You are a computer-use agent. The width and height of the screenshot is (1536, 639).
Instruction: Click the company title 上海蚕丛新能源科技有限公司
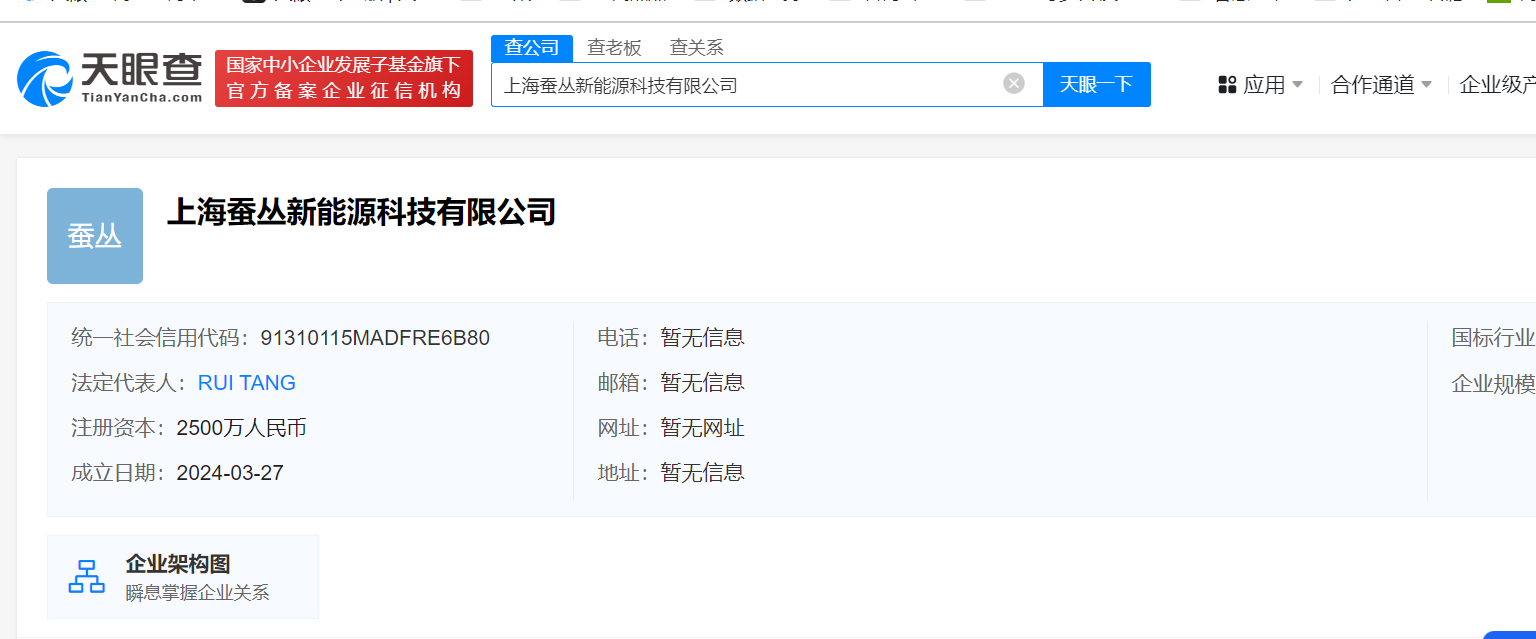click(361, 212)
